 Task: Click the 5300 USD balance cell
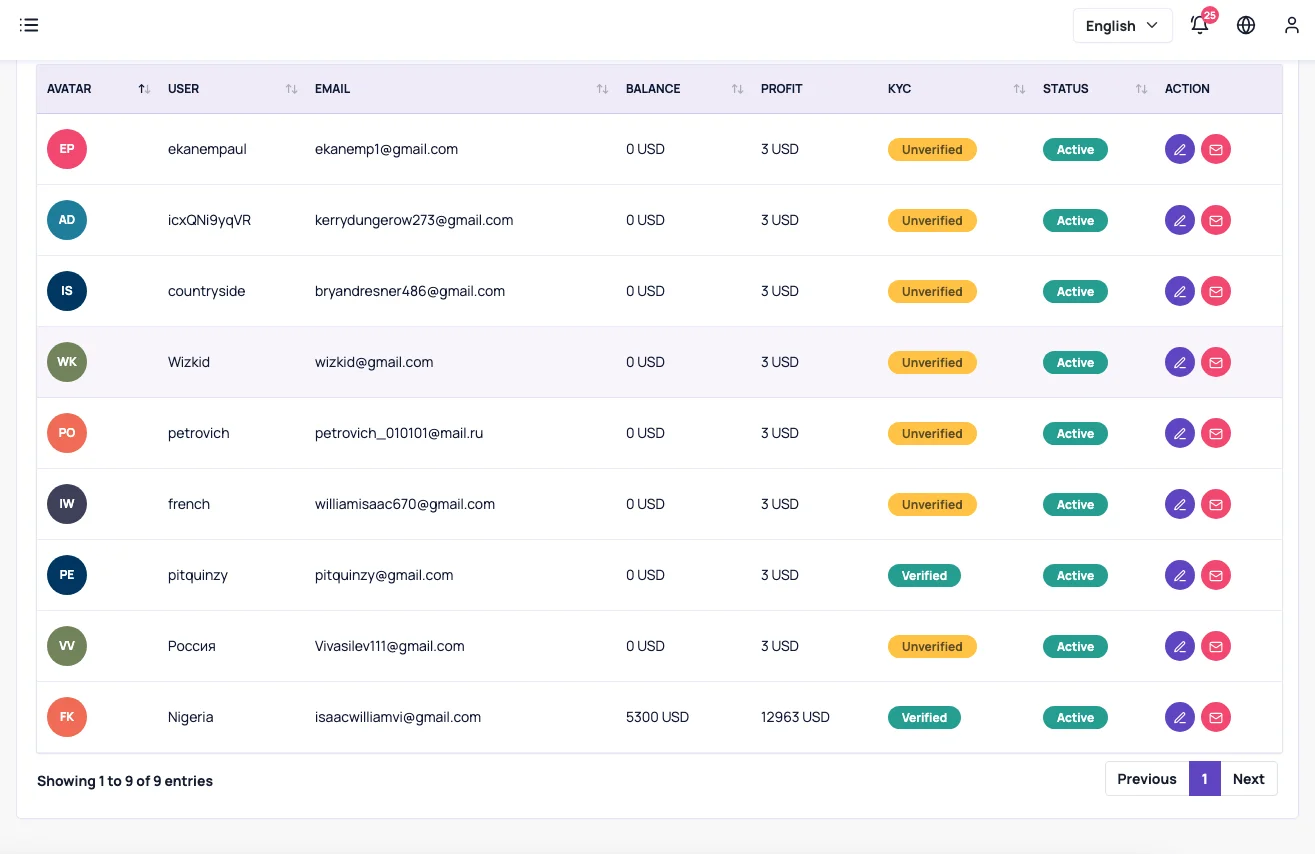click(657, 717)
